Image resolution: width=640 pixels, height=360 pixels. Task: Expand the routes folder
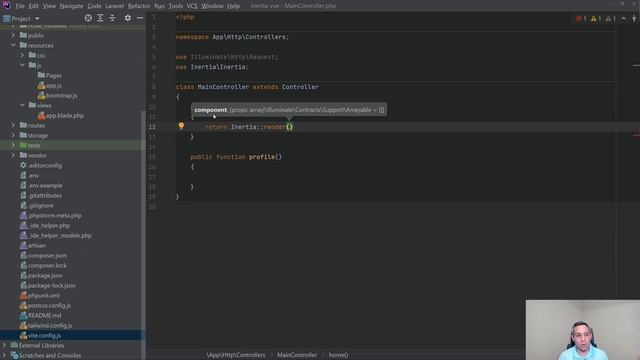tap(13, 125)
